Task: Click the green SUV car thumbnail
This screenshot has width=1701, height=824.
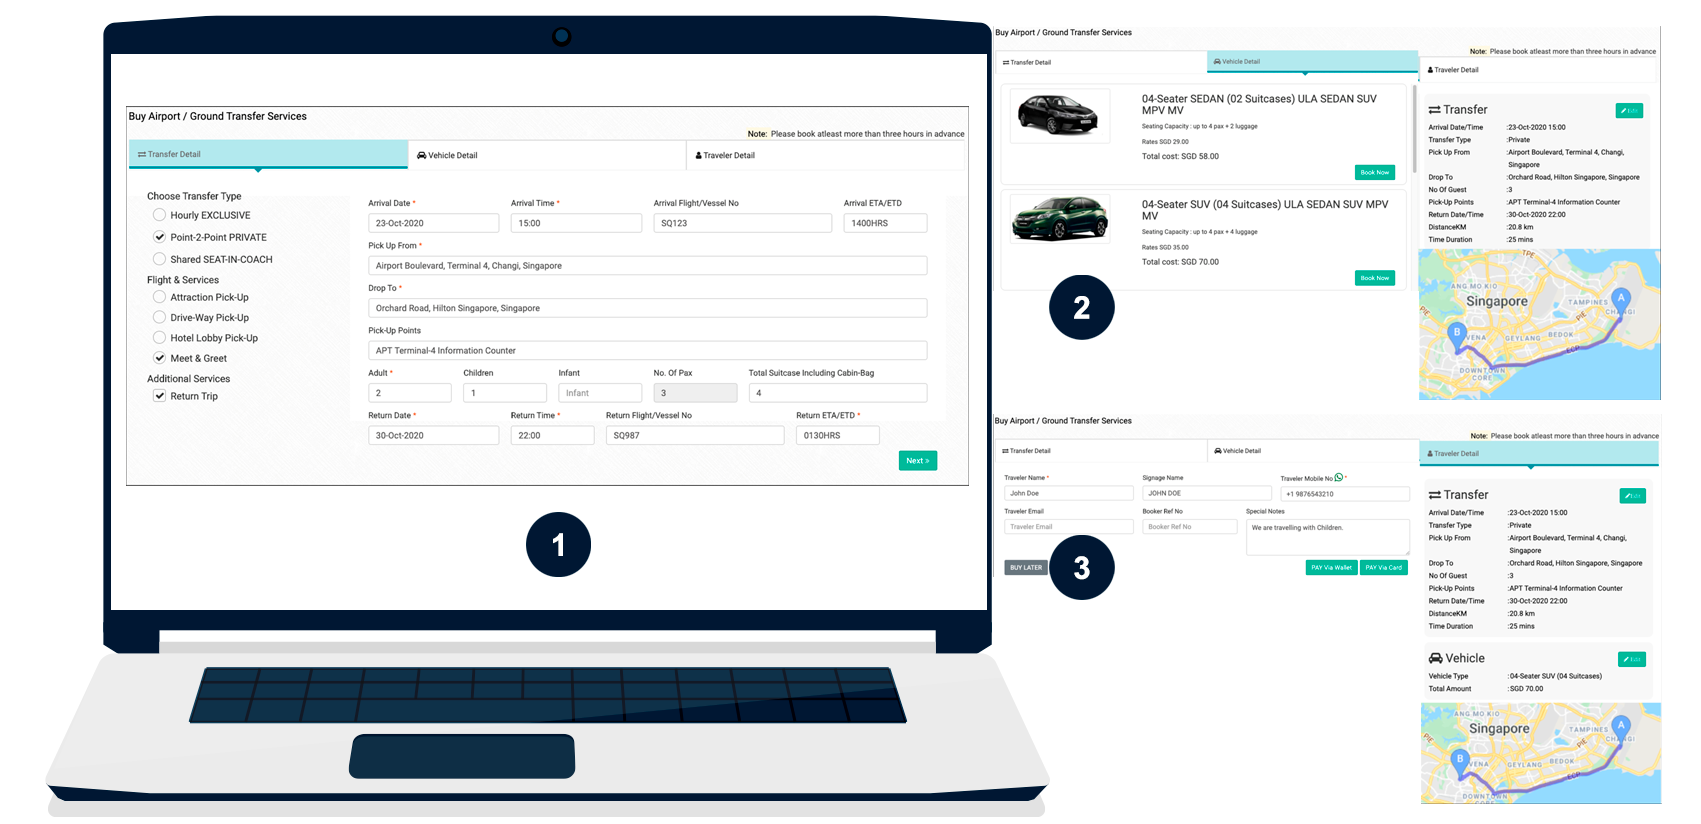Action: [x=1059, y=219]
